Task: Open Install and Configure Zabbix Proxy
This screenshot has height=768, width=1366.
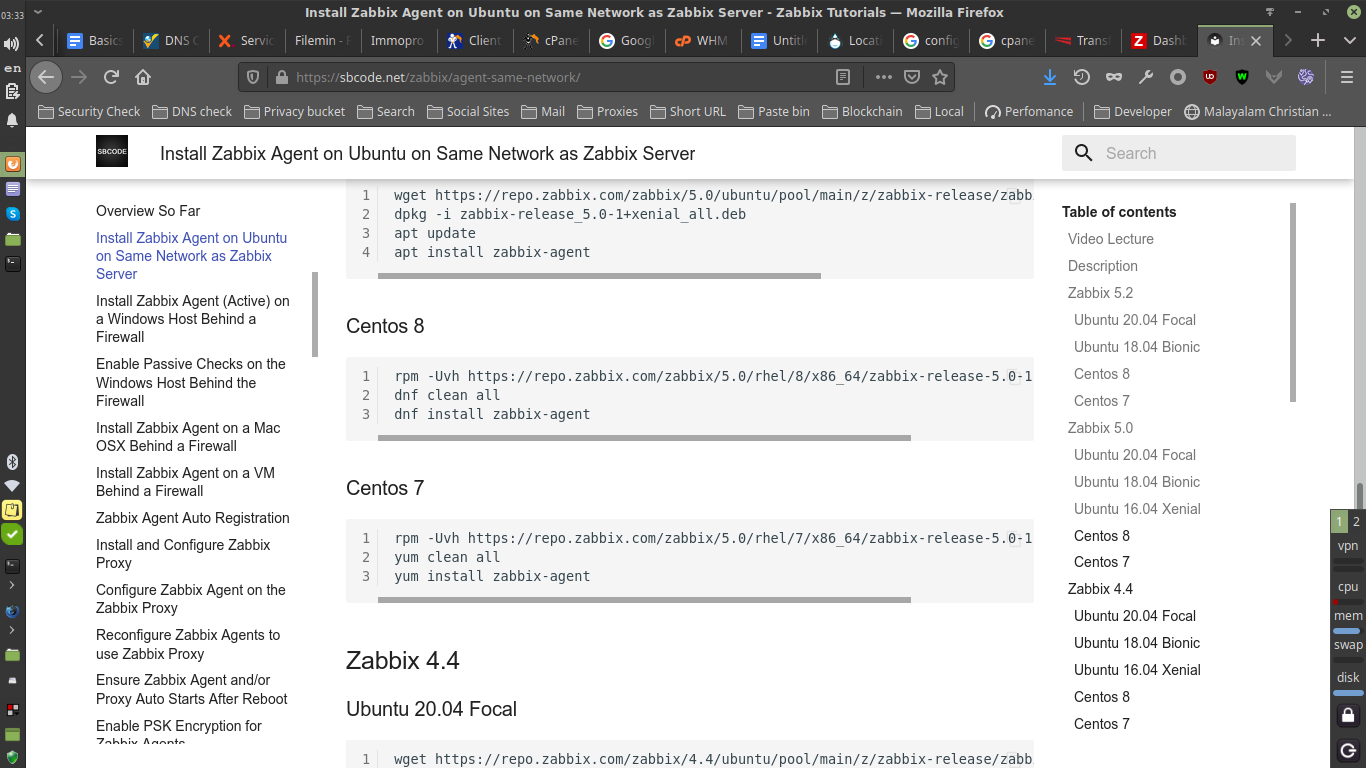Action: click(x=183, y=554)
